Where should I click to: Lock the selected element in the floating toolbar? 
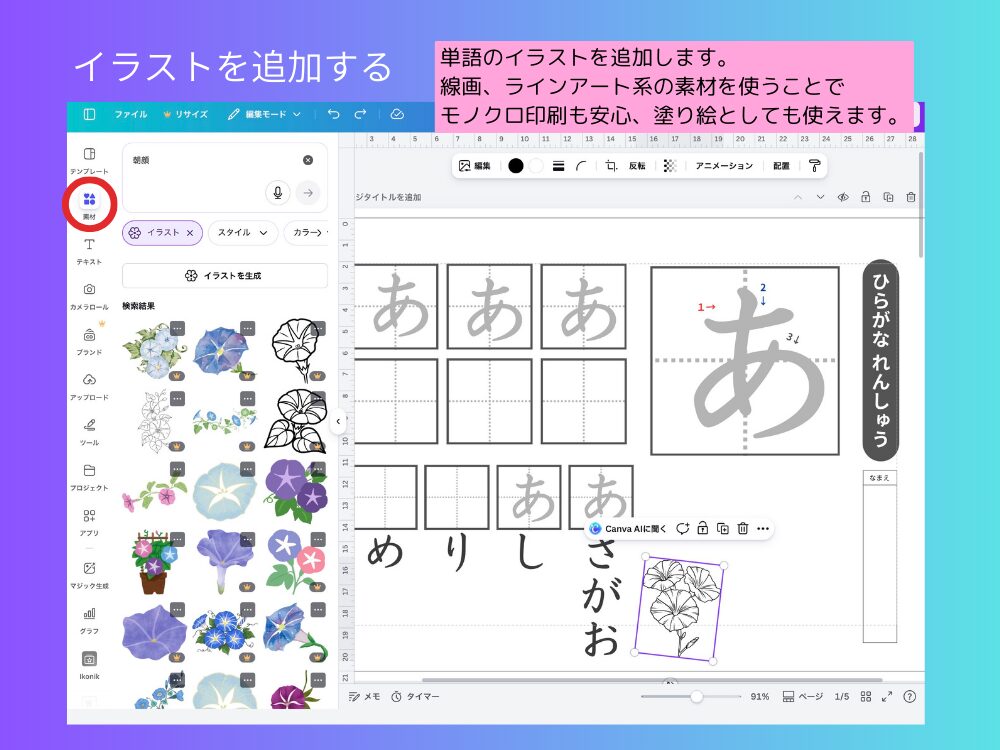(703, 528)
